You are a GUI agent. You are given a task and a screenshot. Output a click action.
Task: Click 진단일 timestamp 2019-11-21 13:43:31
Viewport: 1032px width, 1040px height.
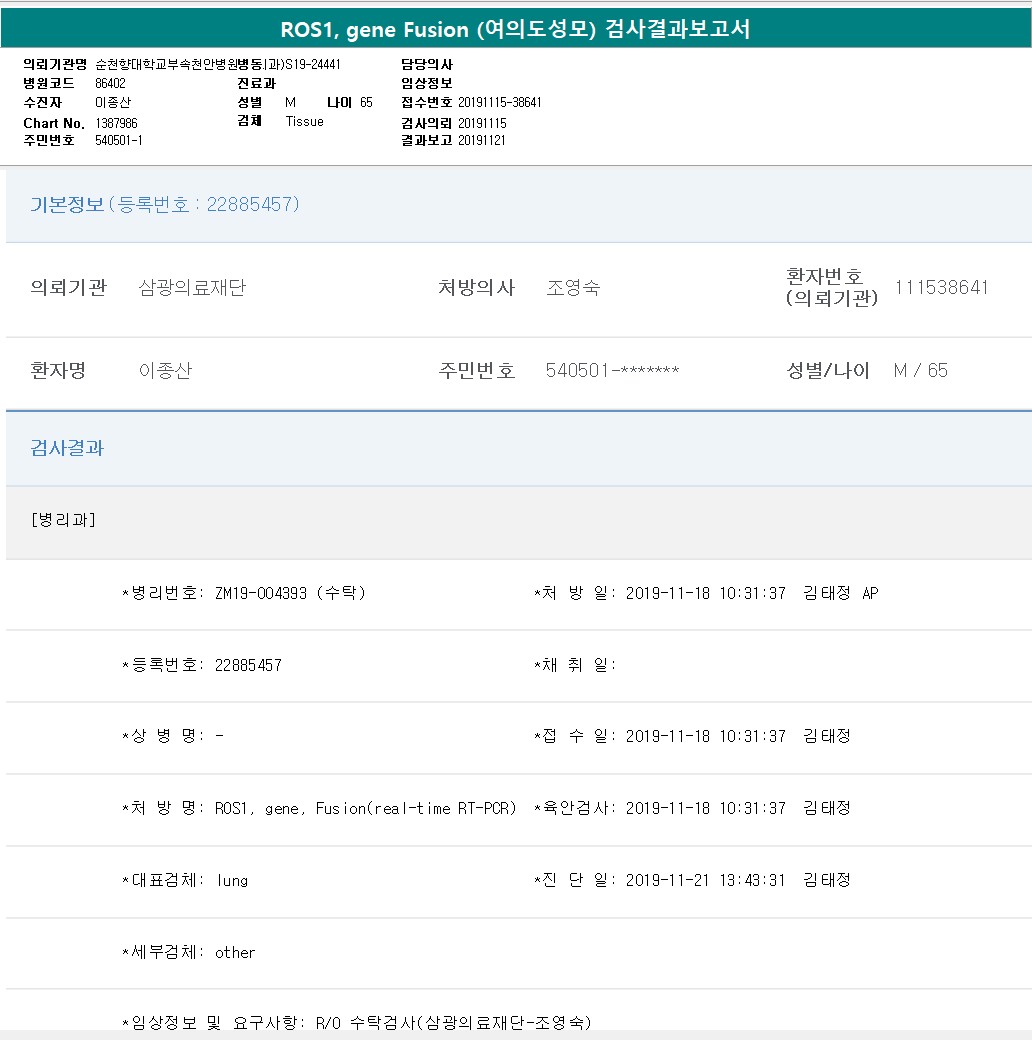(705, 881)
